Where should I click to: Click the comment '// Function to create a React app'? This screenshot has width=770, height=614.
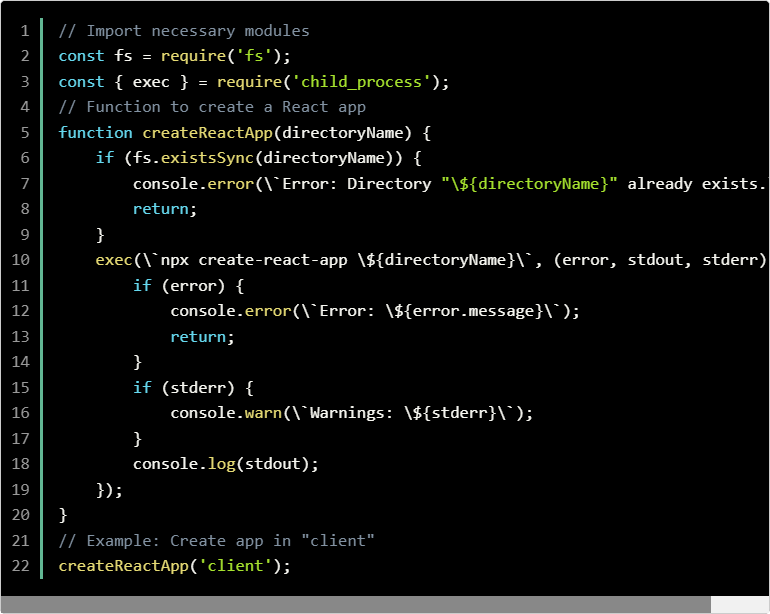tap(212, 107)
